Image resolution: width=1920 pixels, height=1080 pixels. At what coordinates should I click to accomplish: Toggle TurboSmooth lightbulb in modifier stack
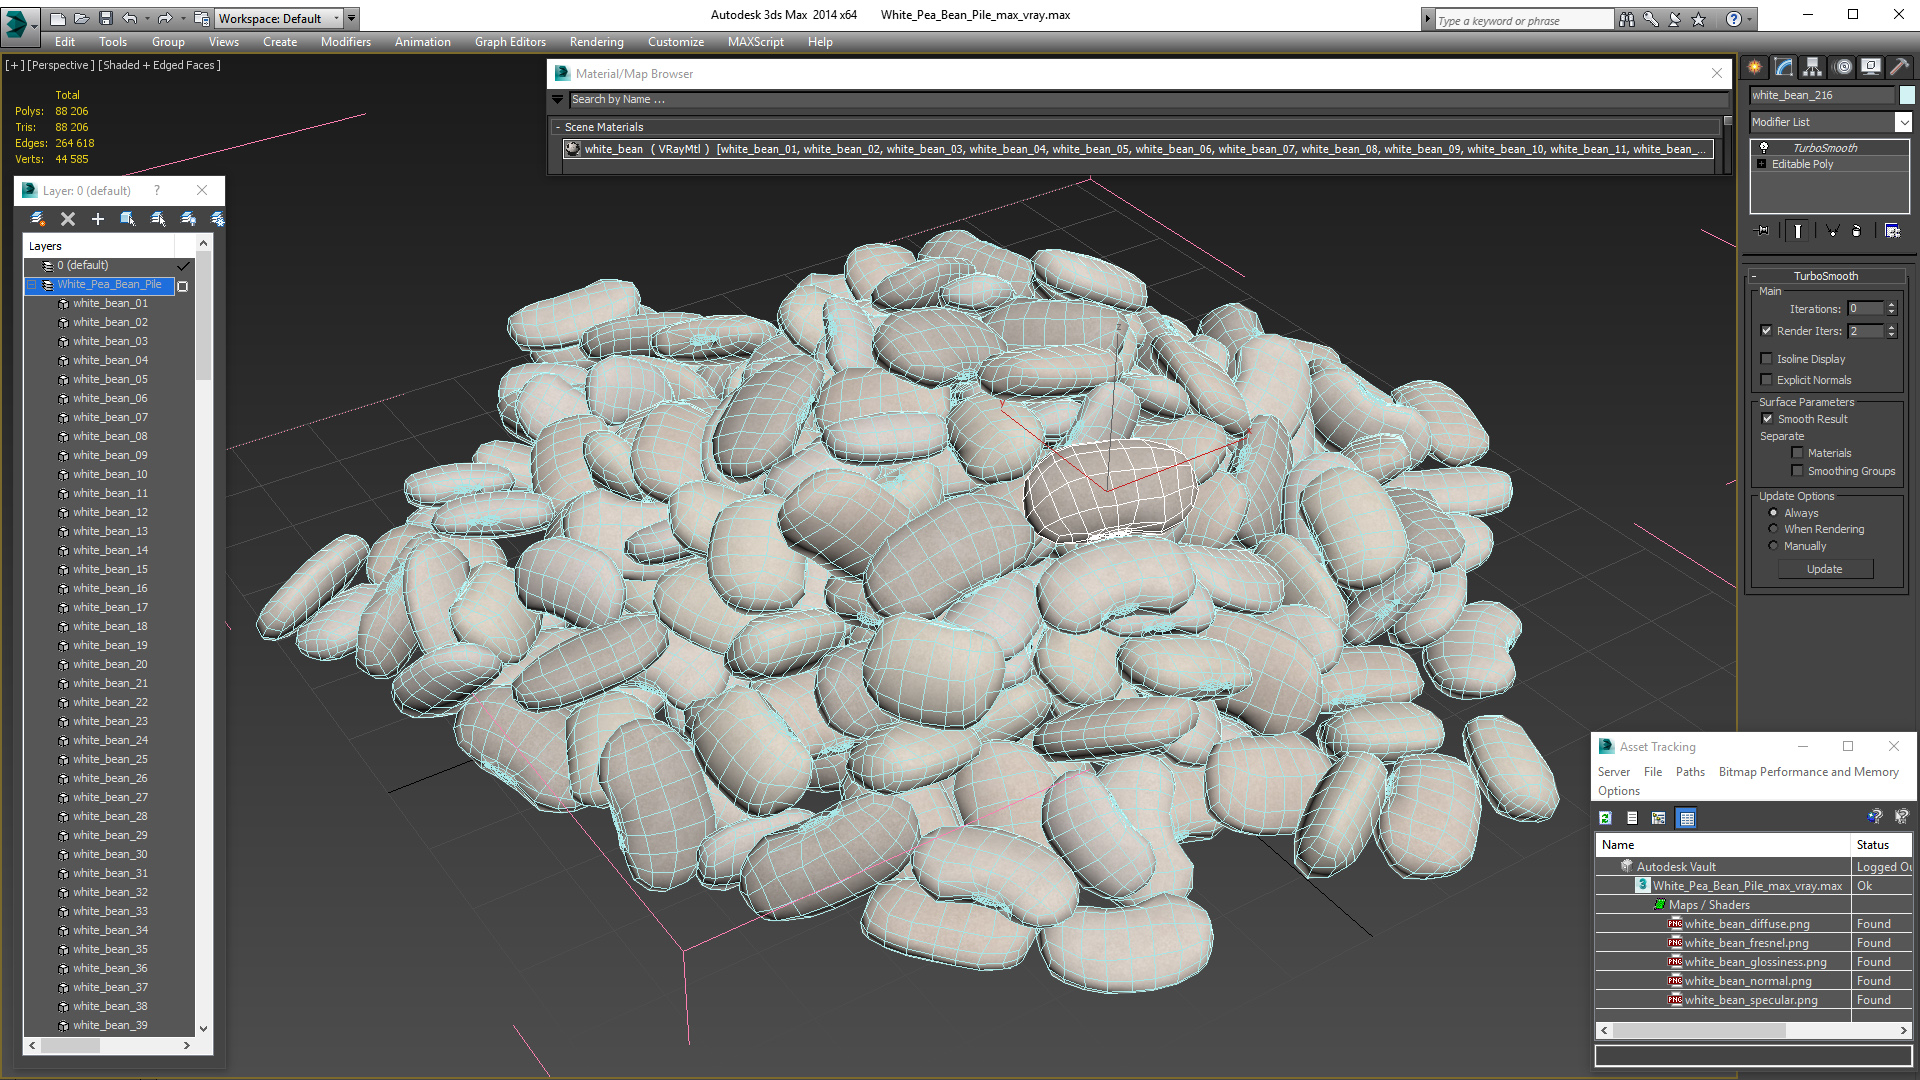[1764, 148]
